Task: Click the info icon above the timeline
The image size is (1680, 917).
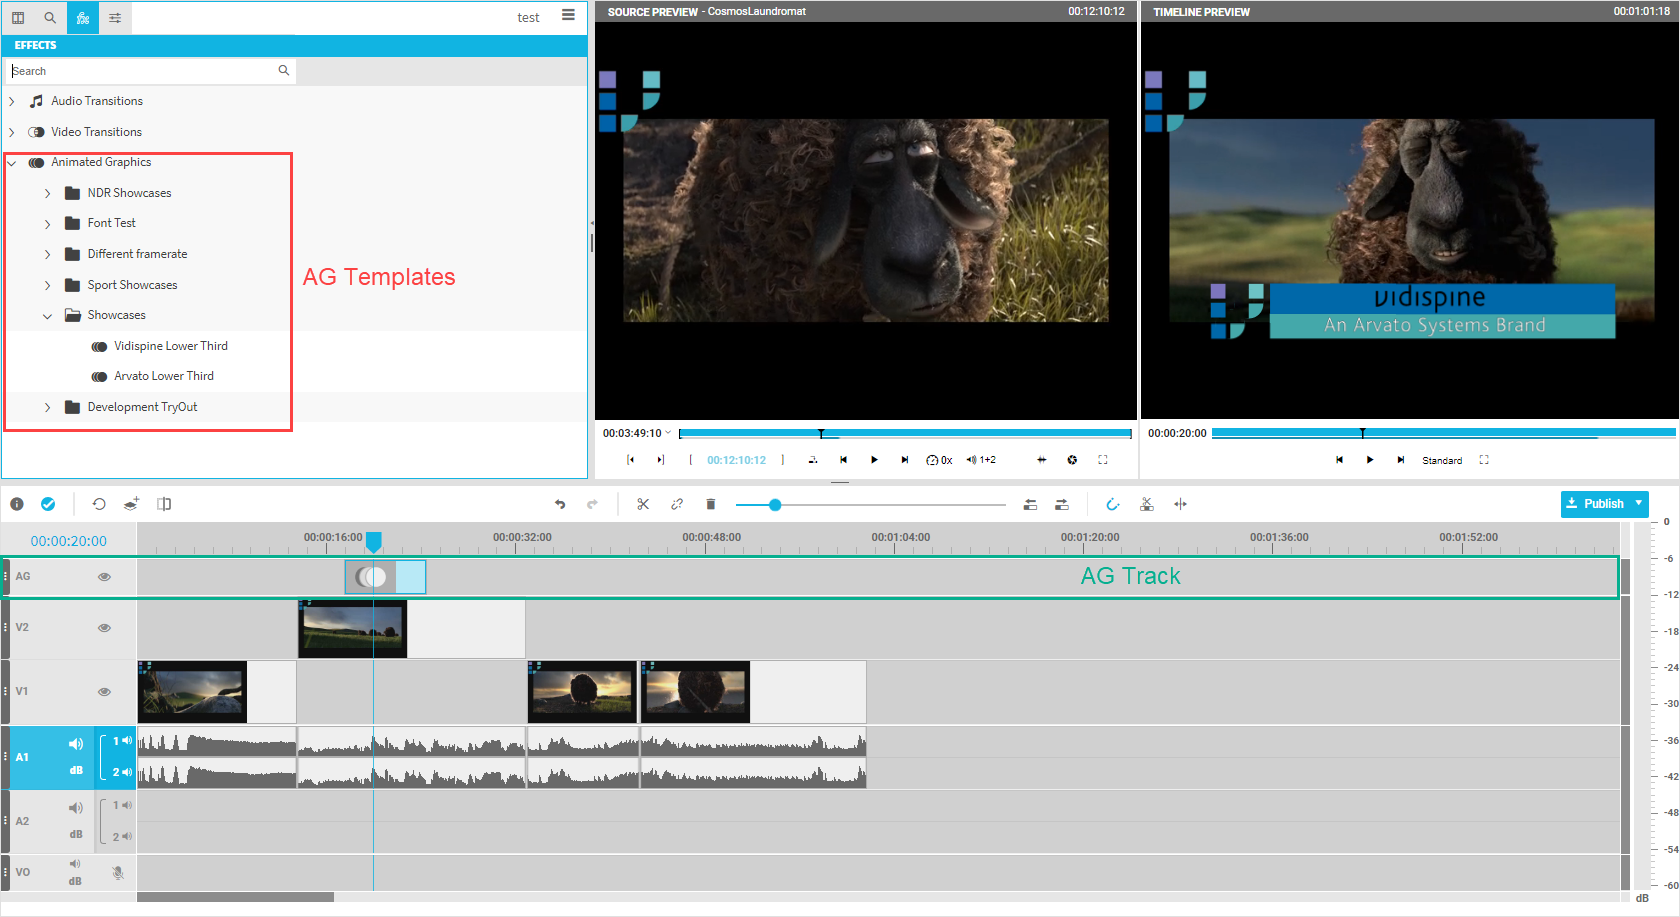Action: 17,504
